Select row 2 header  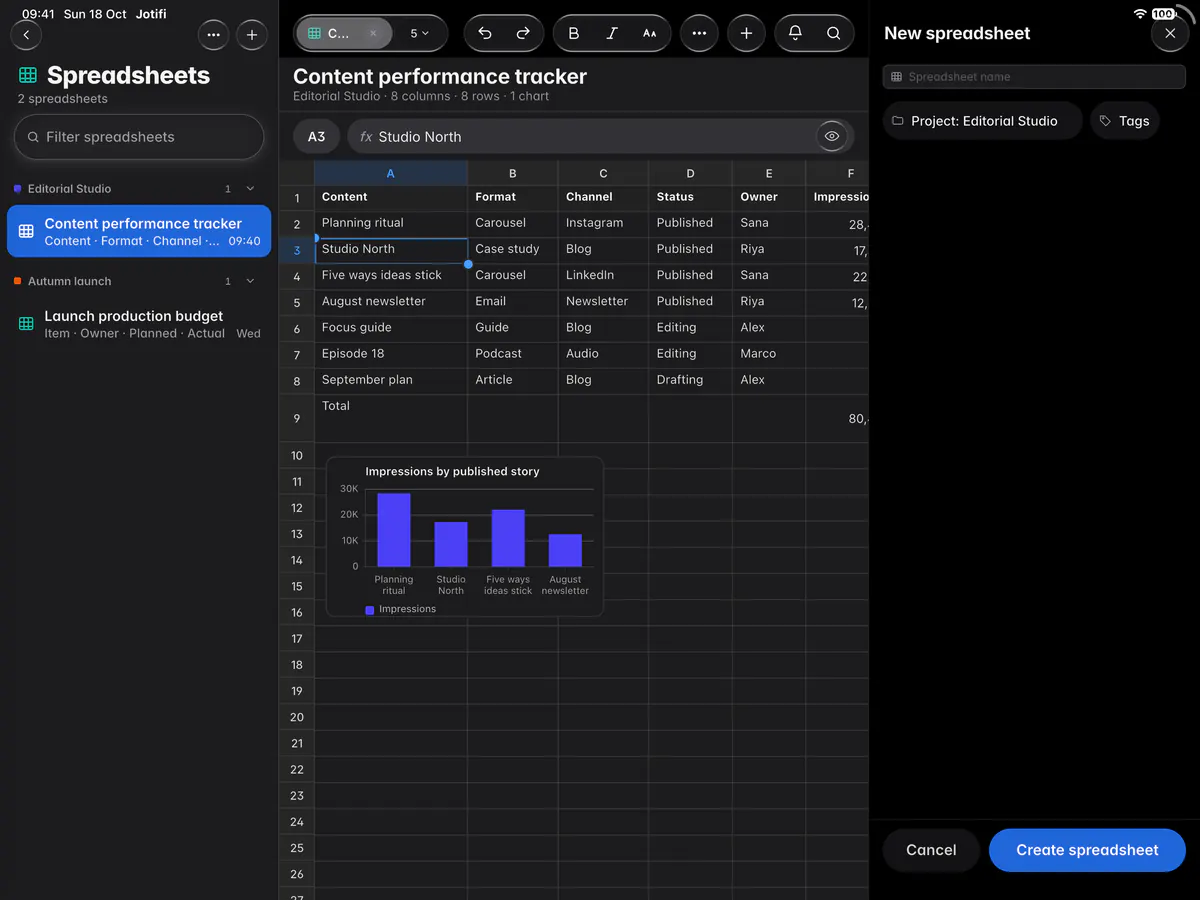[297, 224]
